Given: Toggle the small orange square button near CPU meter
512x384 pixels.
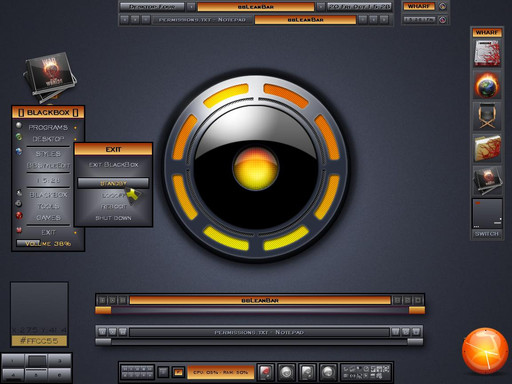Looking at the screenshot, I should (x=178, y=372).
